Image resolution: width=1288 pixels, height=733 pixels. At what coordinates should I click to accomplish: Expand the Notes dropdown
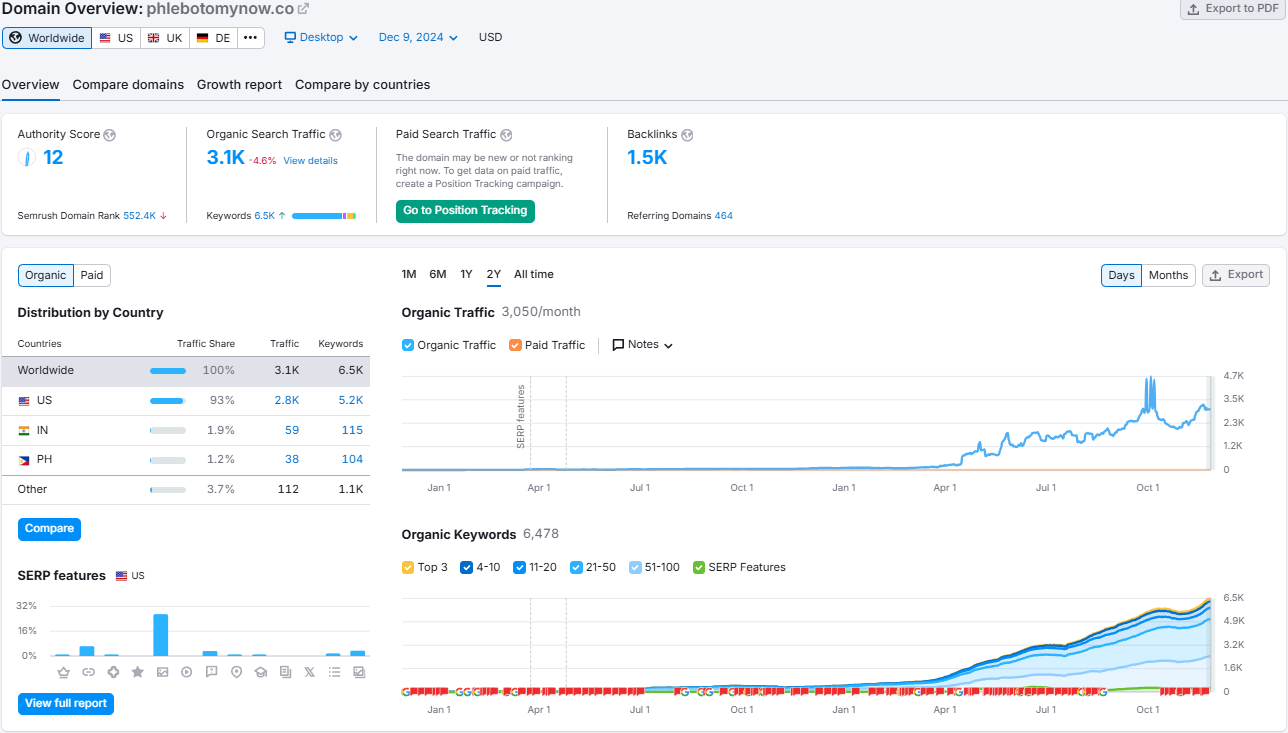[x=643, y=345]
